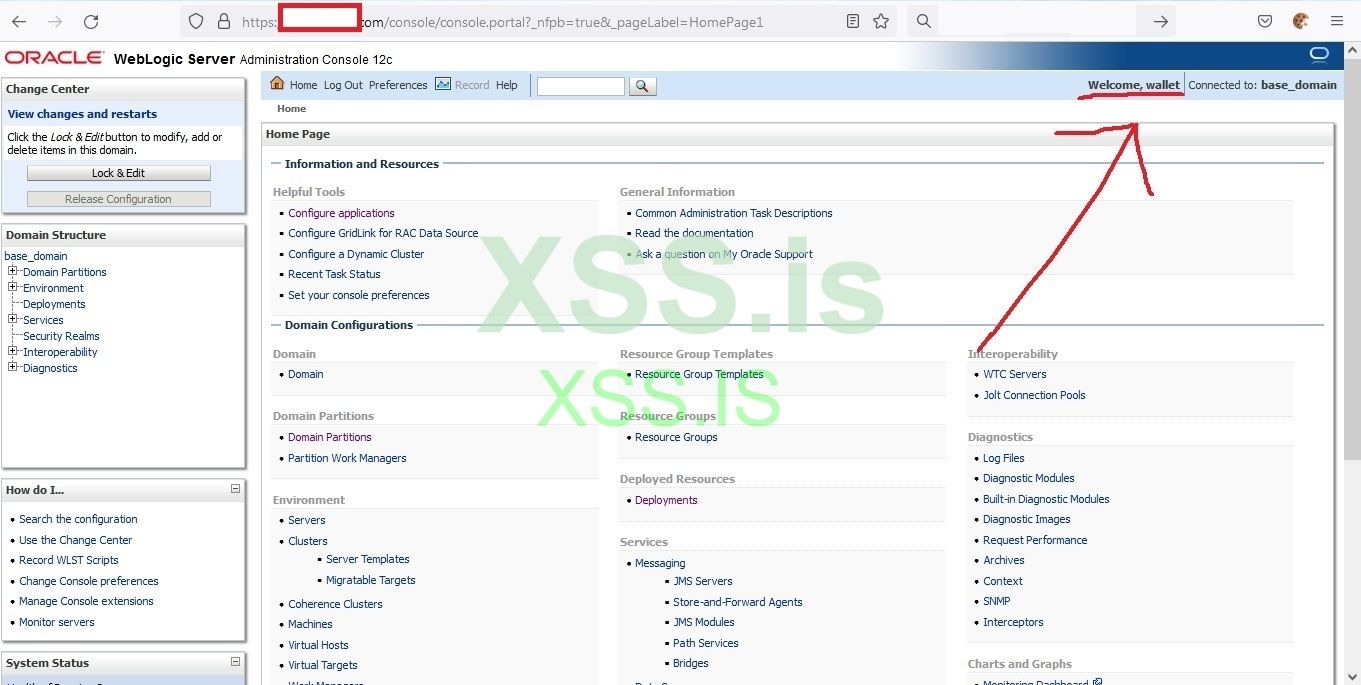
Task: Open the Log Files diagnostics link
Action: (x=1003, y=458)
